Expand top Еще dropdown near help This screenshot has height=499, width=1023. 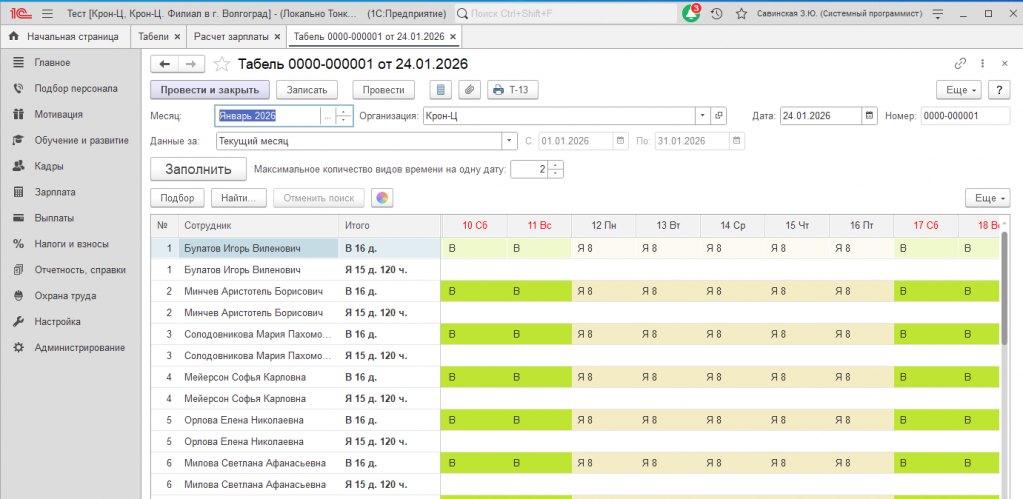point(960,89)
